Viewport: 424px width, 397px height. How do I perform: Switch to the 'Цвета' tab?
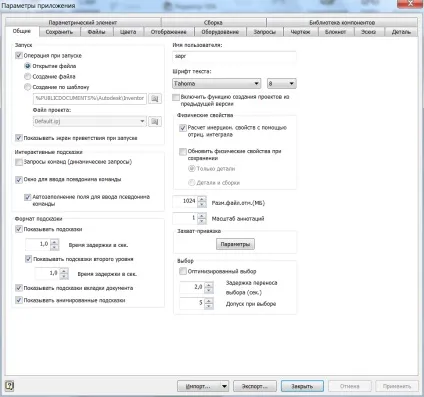click(128, 32)
